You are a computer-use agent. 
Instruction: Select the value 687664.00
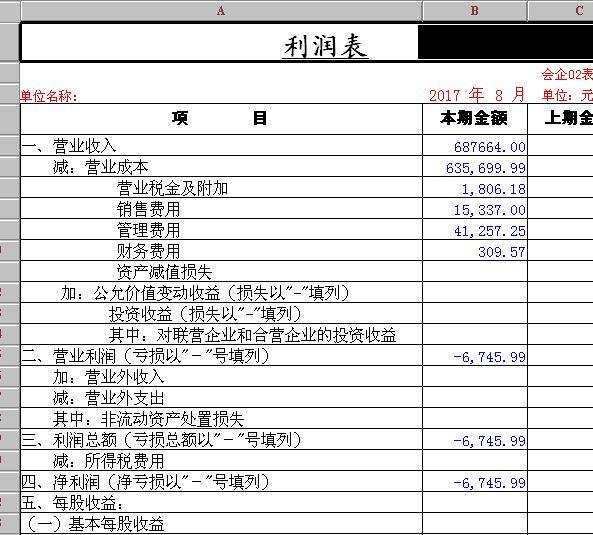point(489,147)
